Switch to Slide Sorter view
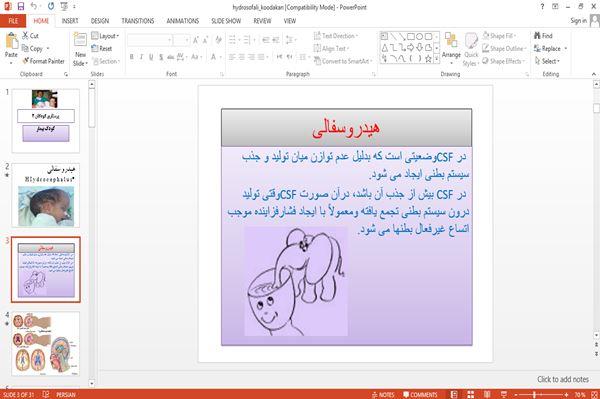The image size is (600, 399). 470,394
